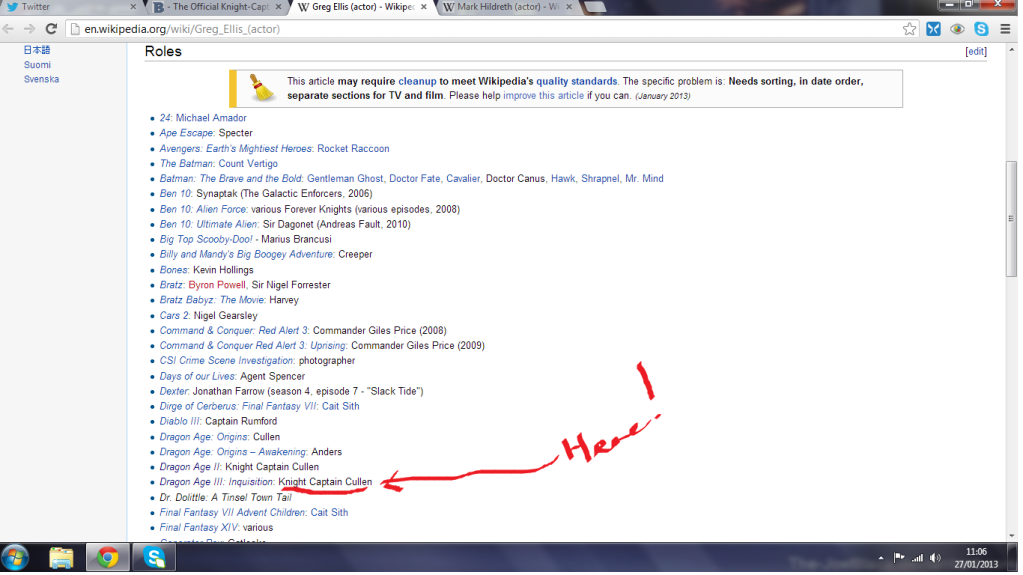Click the eye extension icon in toolbar
The image size is (1023, 575).
pyautogui.click(x=957, y=29)
